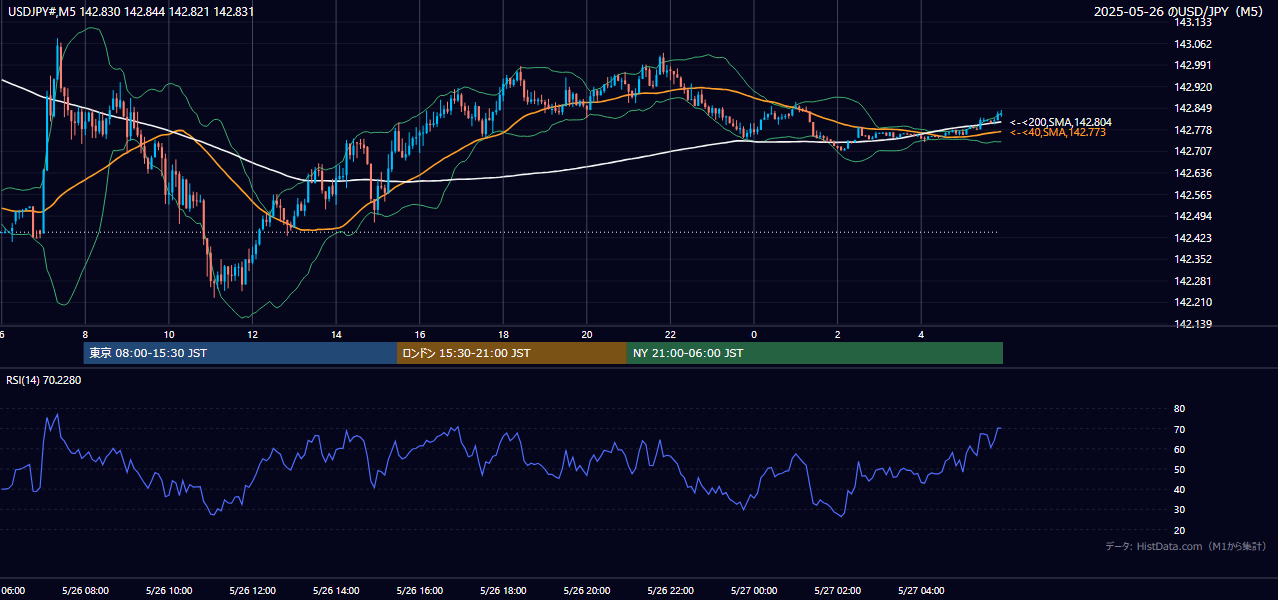Click hour tick 0 under the price chart
This screenshot has width=1278, height=600.
coord(754,334)
